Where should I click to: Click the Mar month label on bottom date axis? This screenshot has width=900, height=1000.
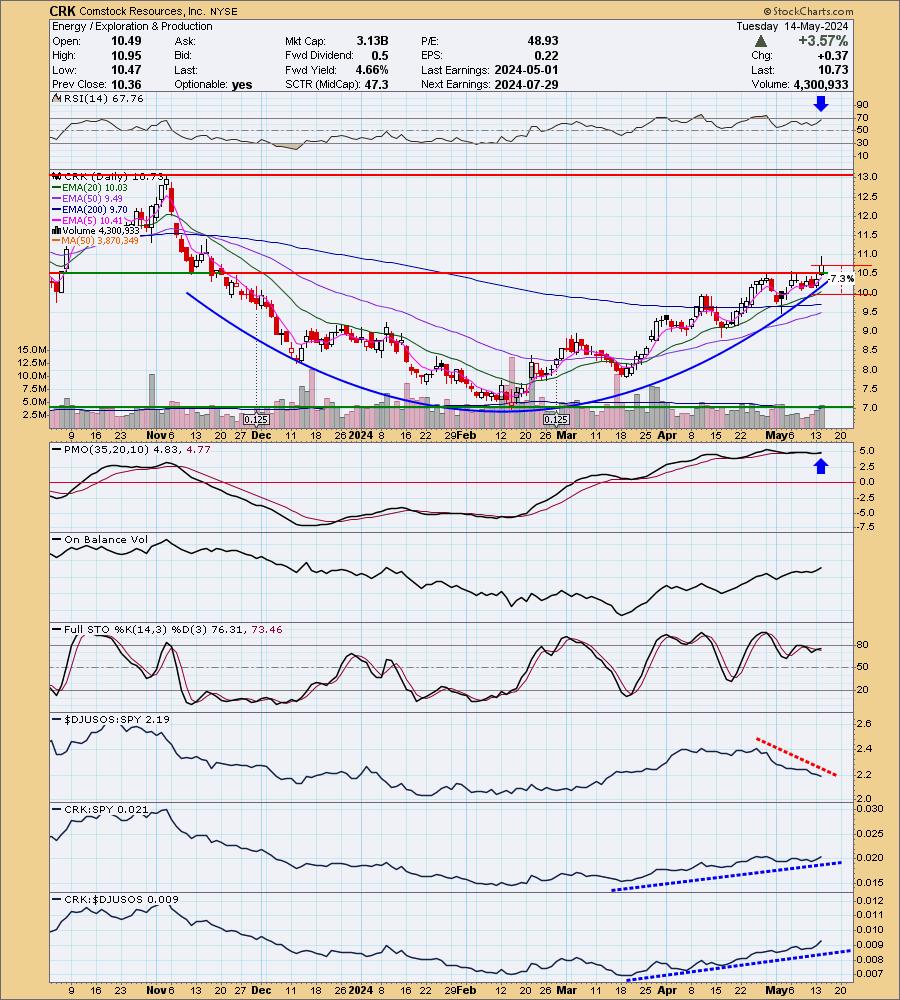[x=566, y=990]
